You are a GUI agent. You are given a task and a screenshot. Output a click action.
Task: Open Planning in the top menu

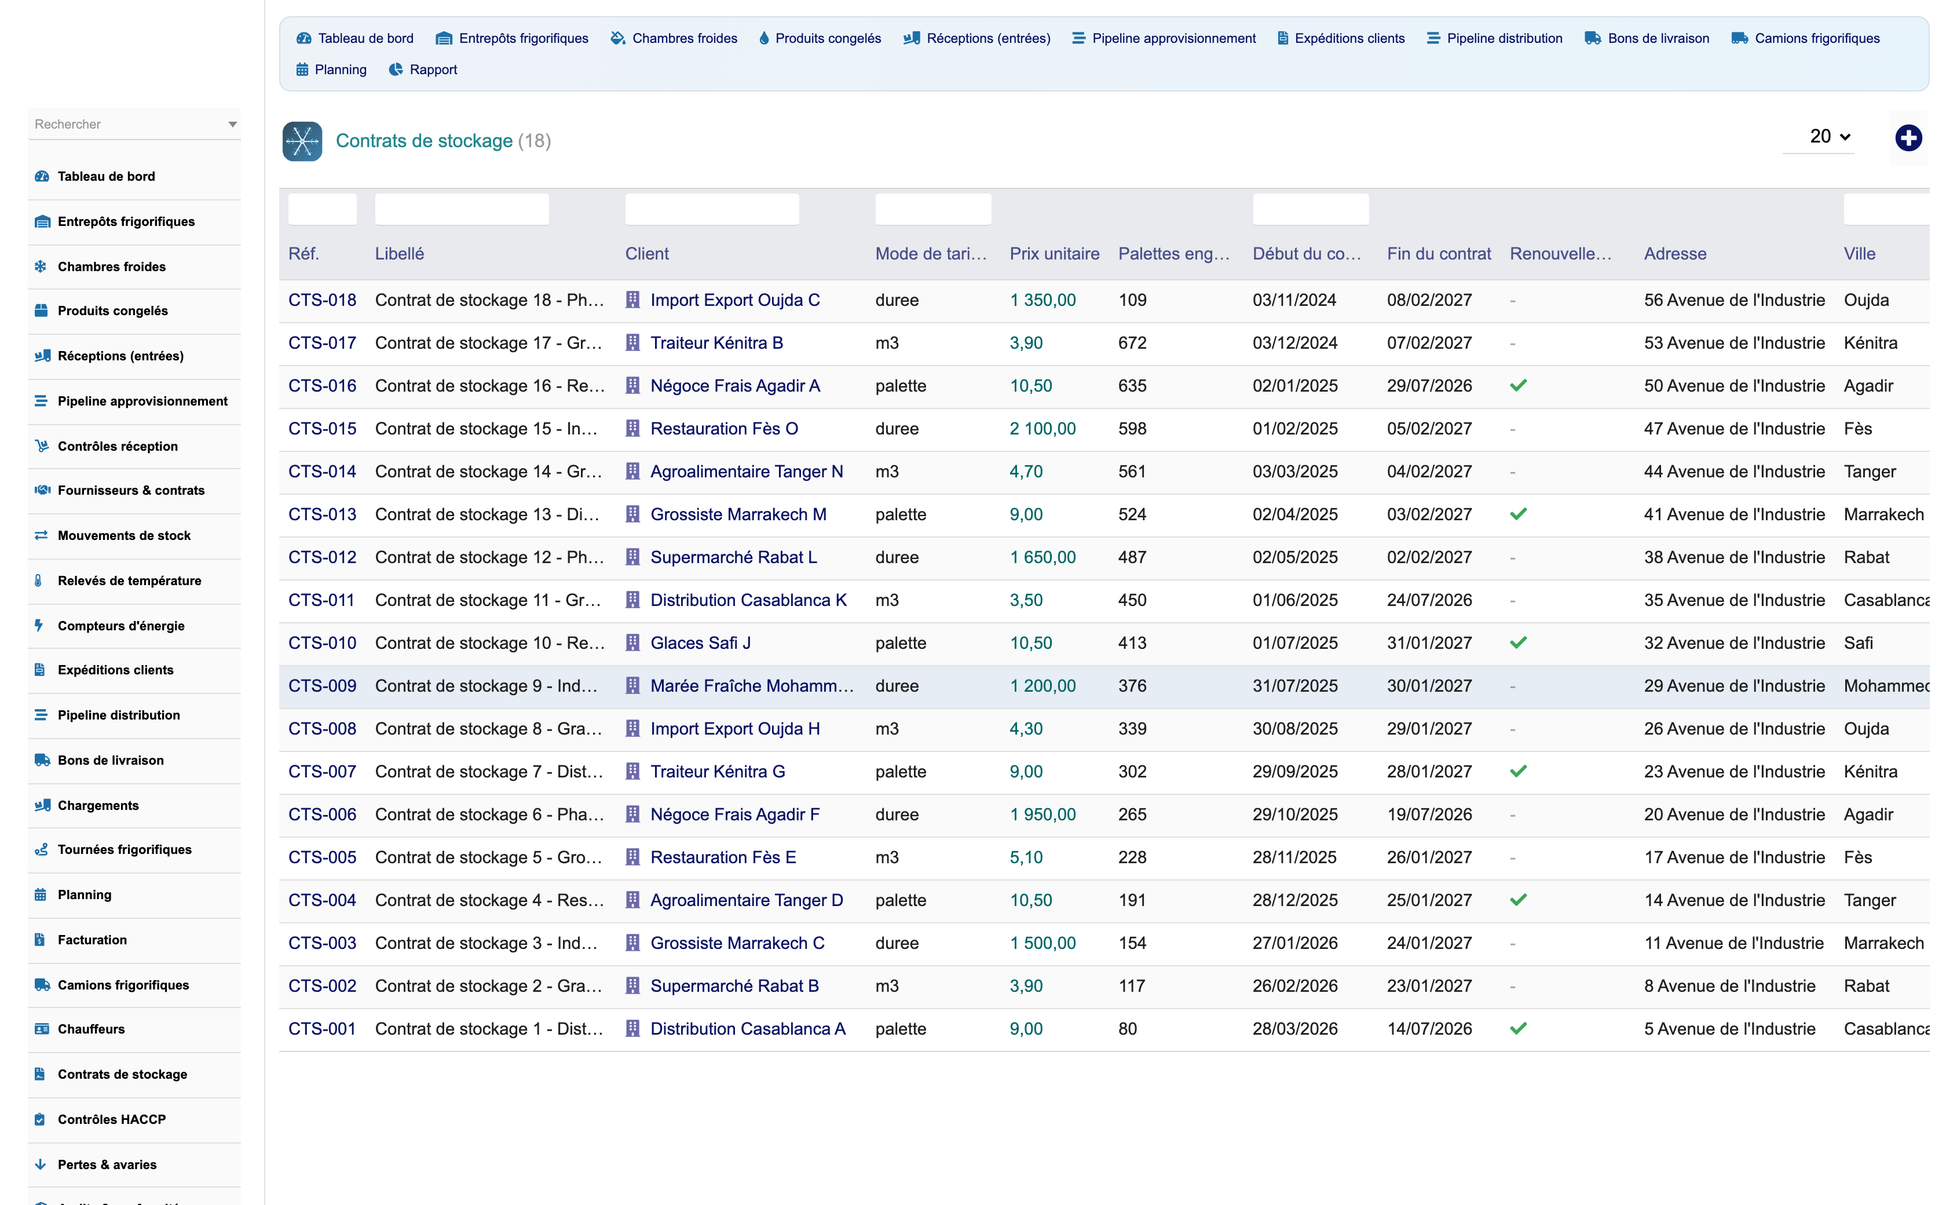(x=332, y=69)
